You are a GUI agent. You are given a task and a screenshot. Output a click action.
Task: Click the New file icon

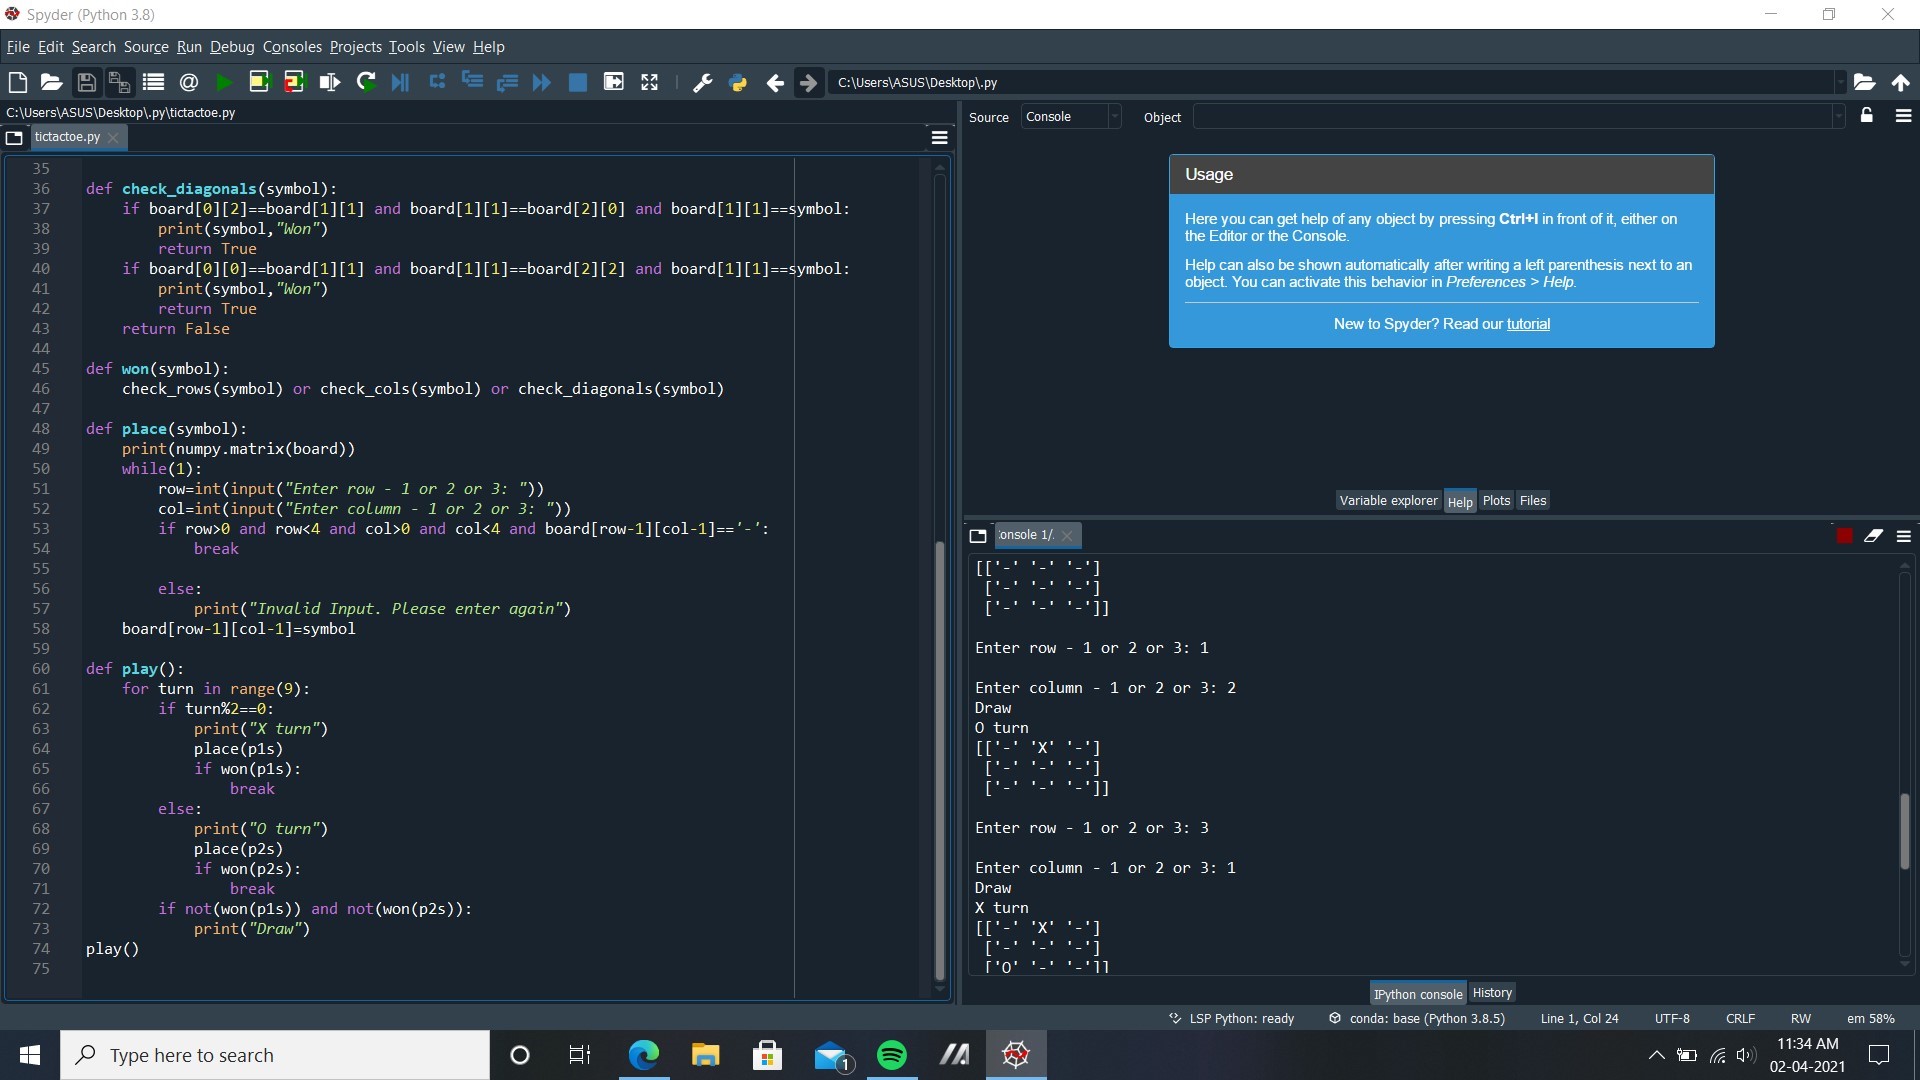coord(17,83)
